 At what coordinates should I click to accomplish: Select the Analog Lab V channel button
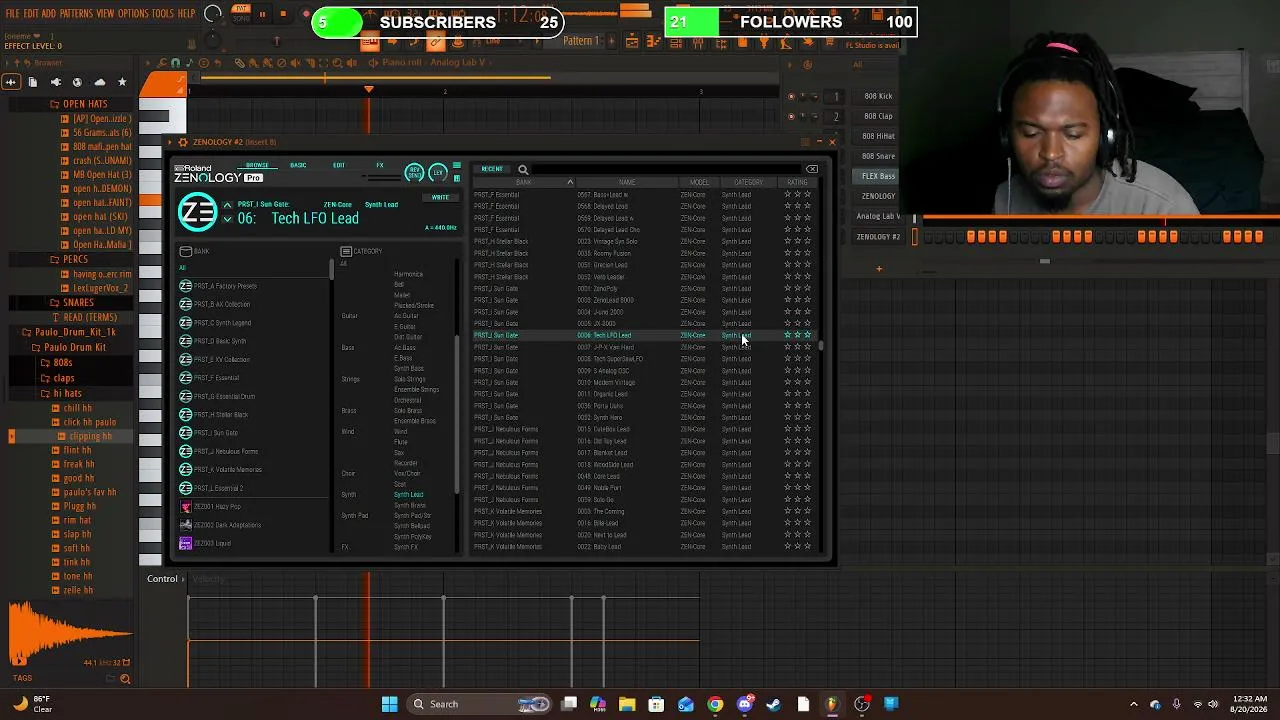pyautogui.click(x=878, y=216)
